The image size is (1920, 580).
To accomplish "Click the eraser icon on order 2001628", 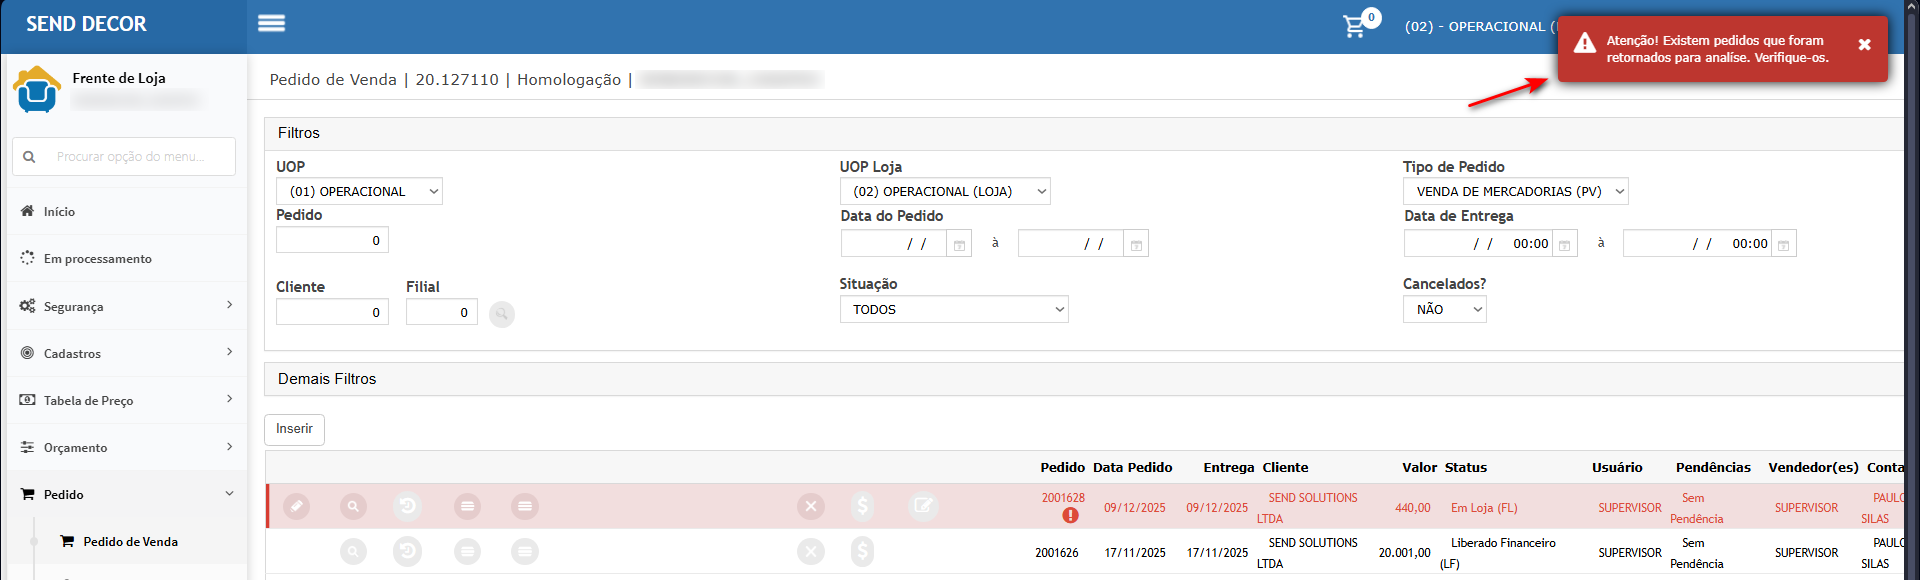I will click(x=296, y=507).
